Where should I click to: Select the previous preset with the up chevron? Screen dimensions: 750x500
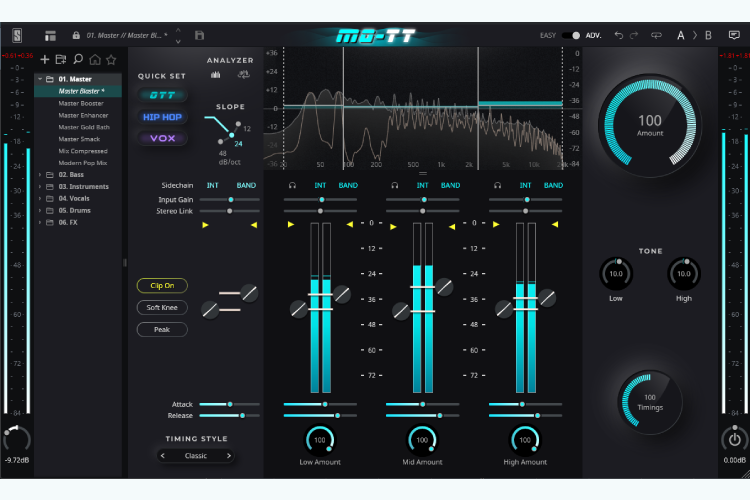[x=178, y=30]
